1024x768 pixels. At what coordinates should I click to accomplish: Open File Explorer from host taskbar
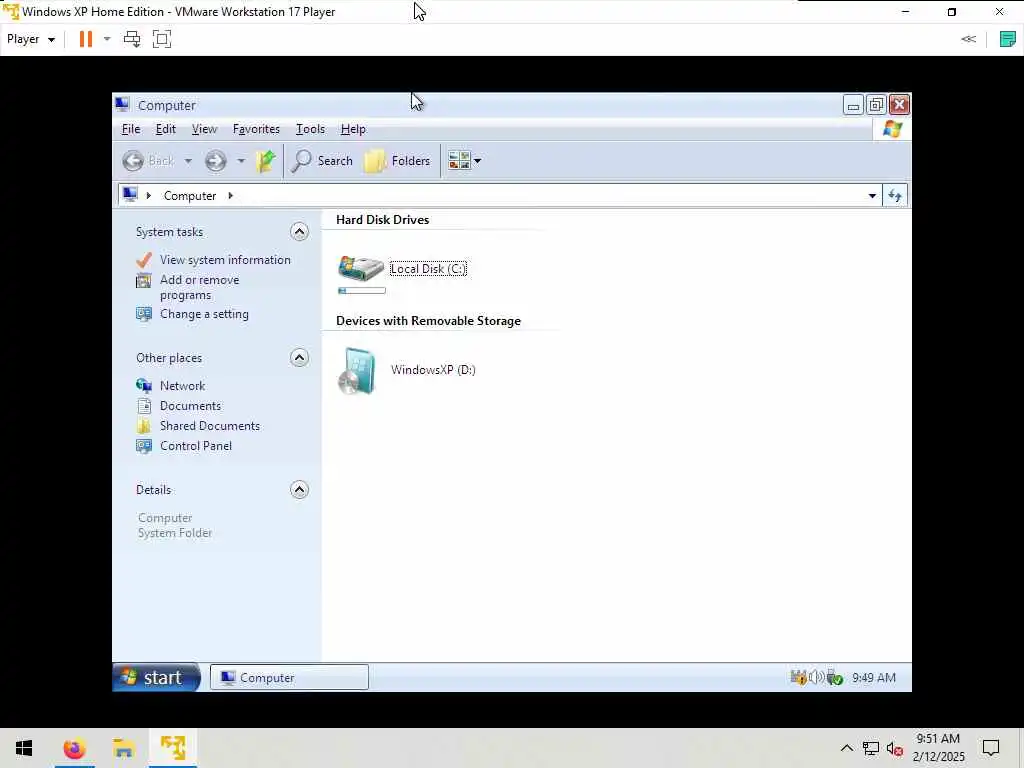[x=123, y=748]
